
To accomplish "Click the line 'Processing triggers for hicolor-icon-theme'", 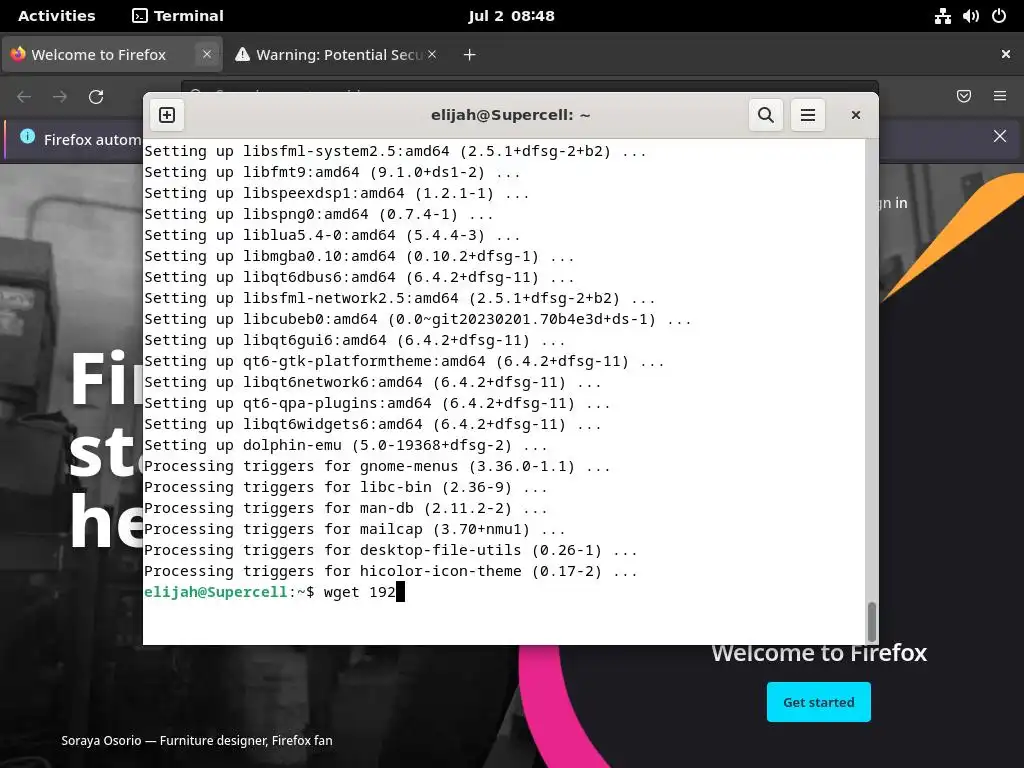I will tap(391, 571).
